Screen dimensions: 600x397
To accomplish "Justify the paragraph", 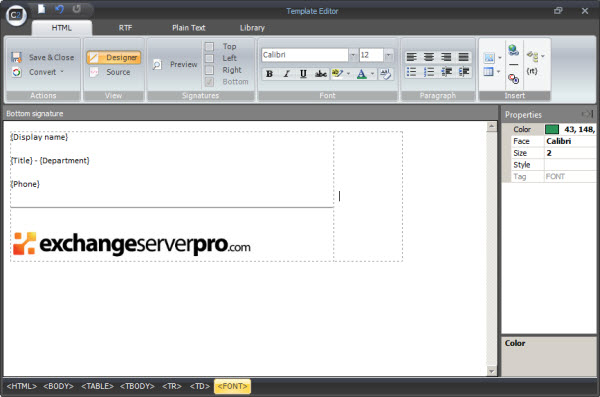I will pos(463,57).
